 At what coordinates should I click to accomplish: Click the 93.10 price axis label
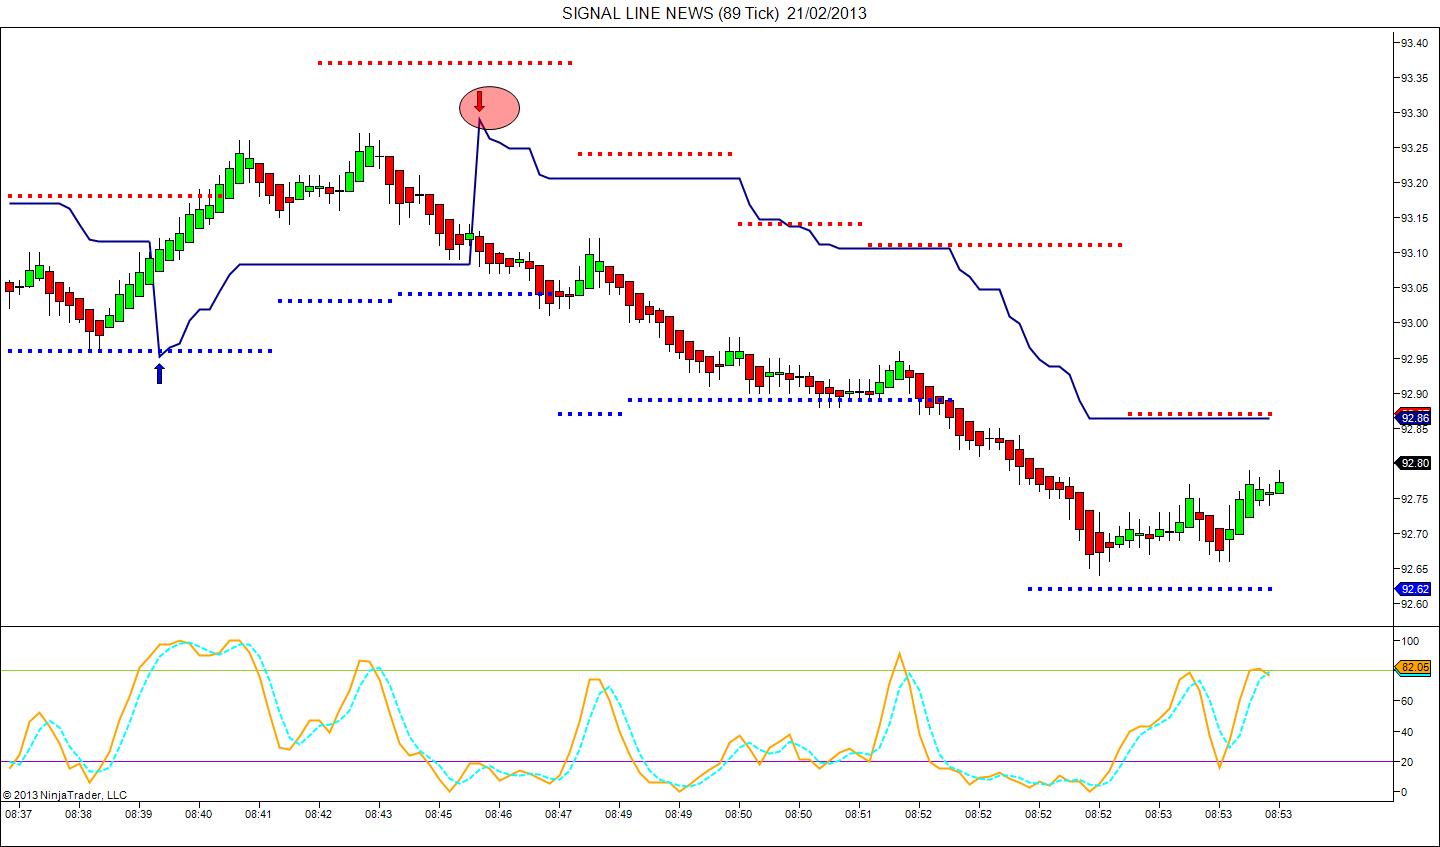click(1414, 253)
